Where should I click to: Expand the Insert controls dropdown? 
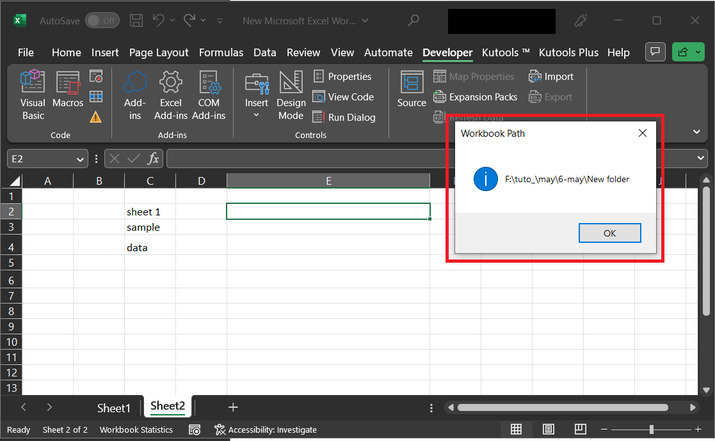pyautogui.click(x=257, y=115)
